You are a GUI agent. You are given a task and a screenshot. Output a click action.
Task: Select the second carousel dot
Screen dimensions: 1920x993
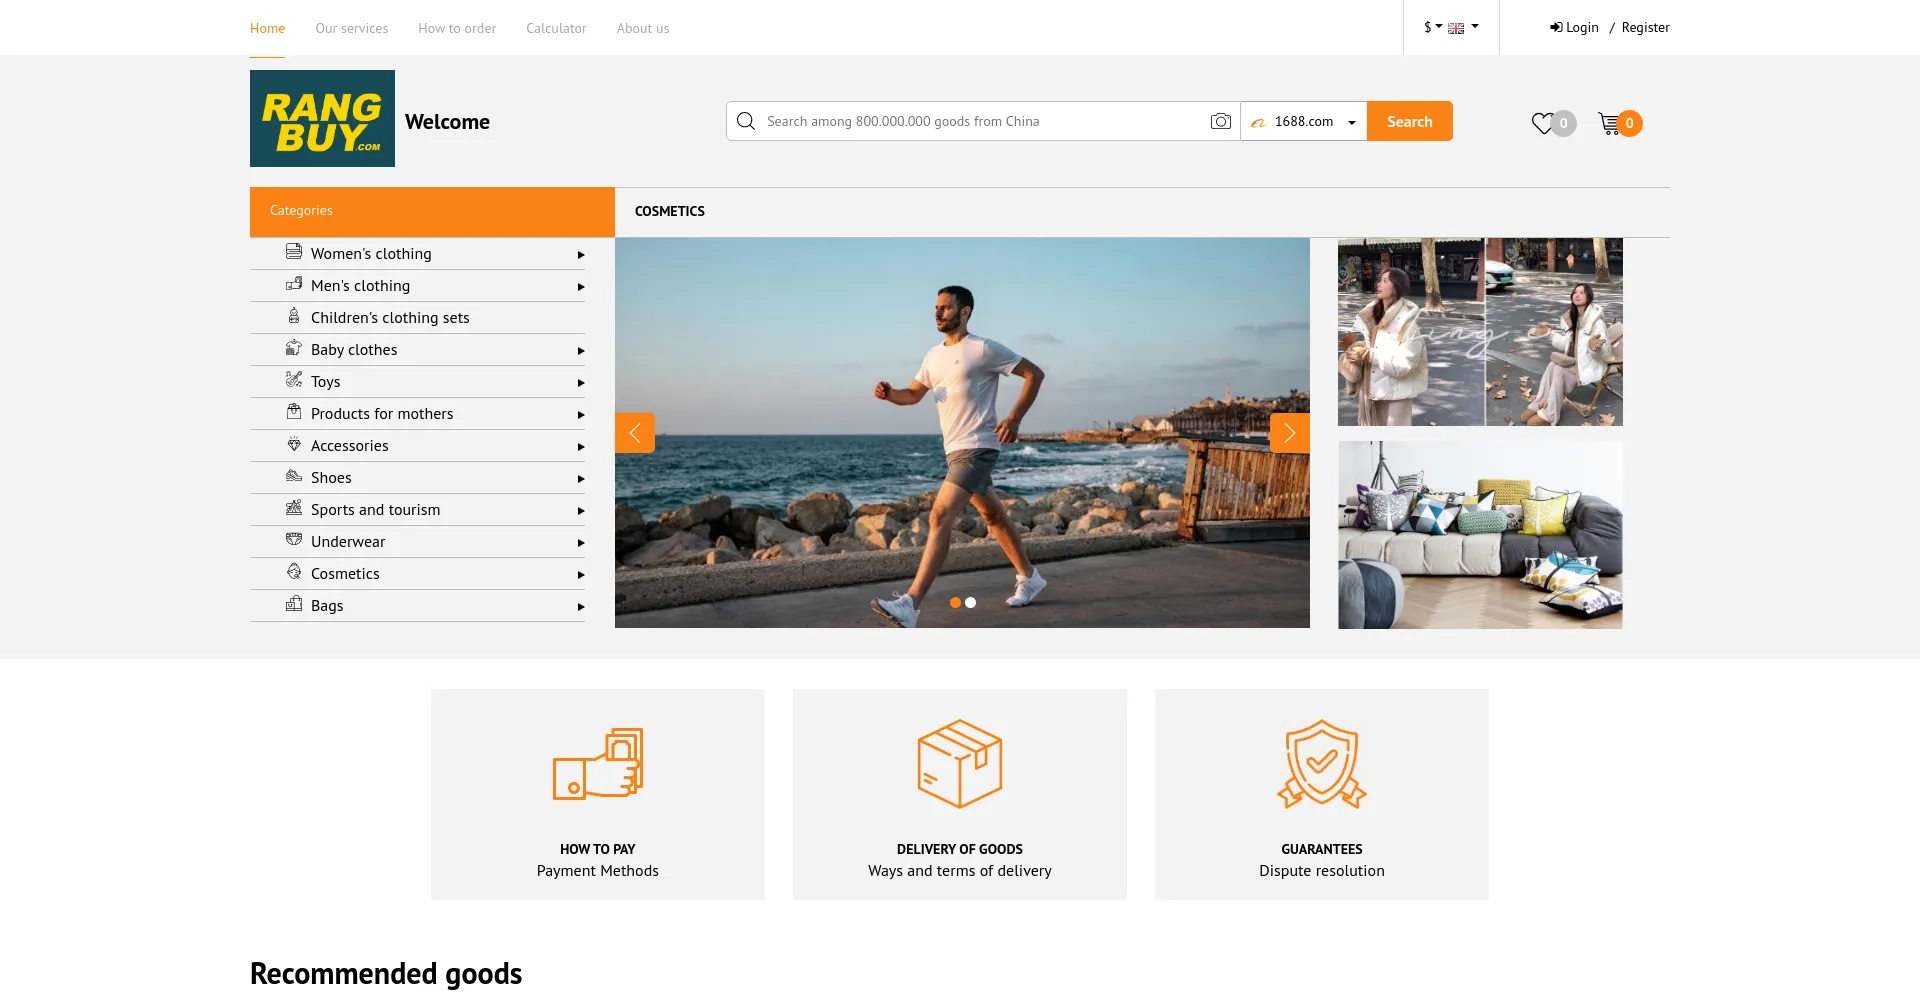(970, 602)
